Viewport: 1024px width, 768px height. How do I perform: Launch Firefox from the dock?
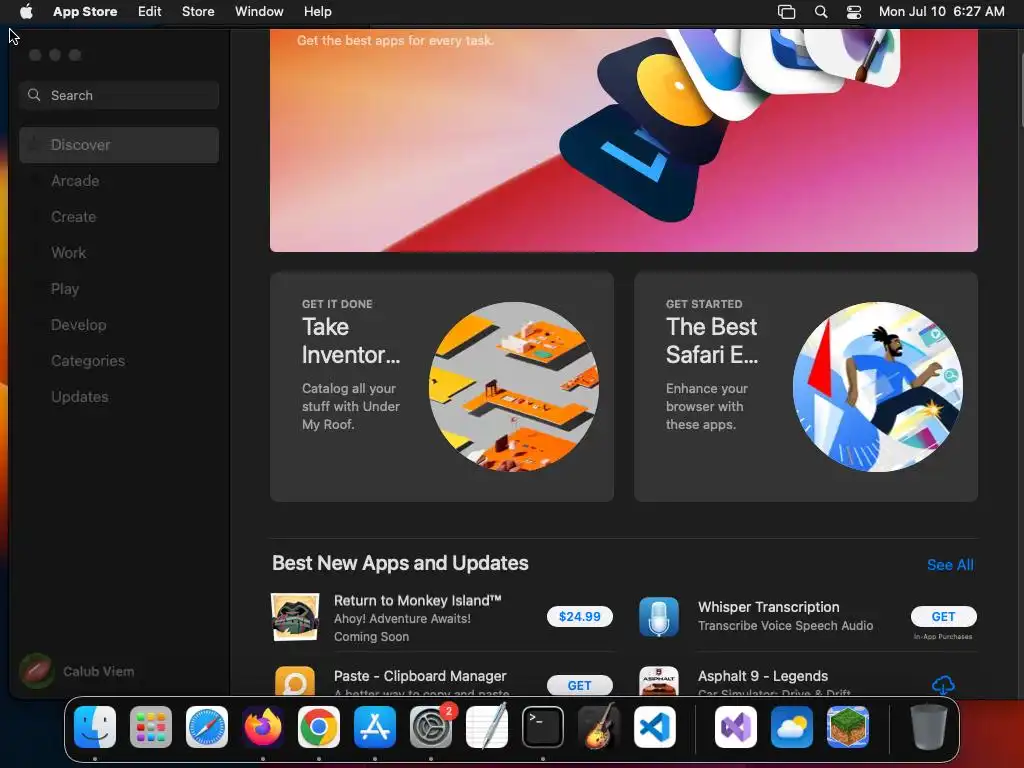(x=263, y=727)
